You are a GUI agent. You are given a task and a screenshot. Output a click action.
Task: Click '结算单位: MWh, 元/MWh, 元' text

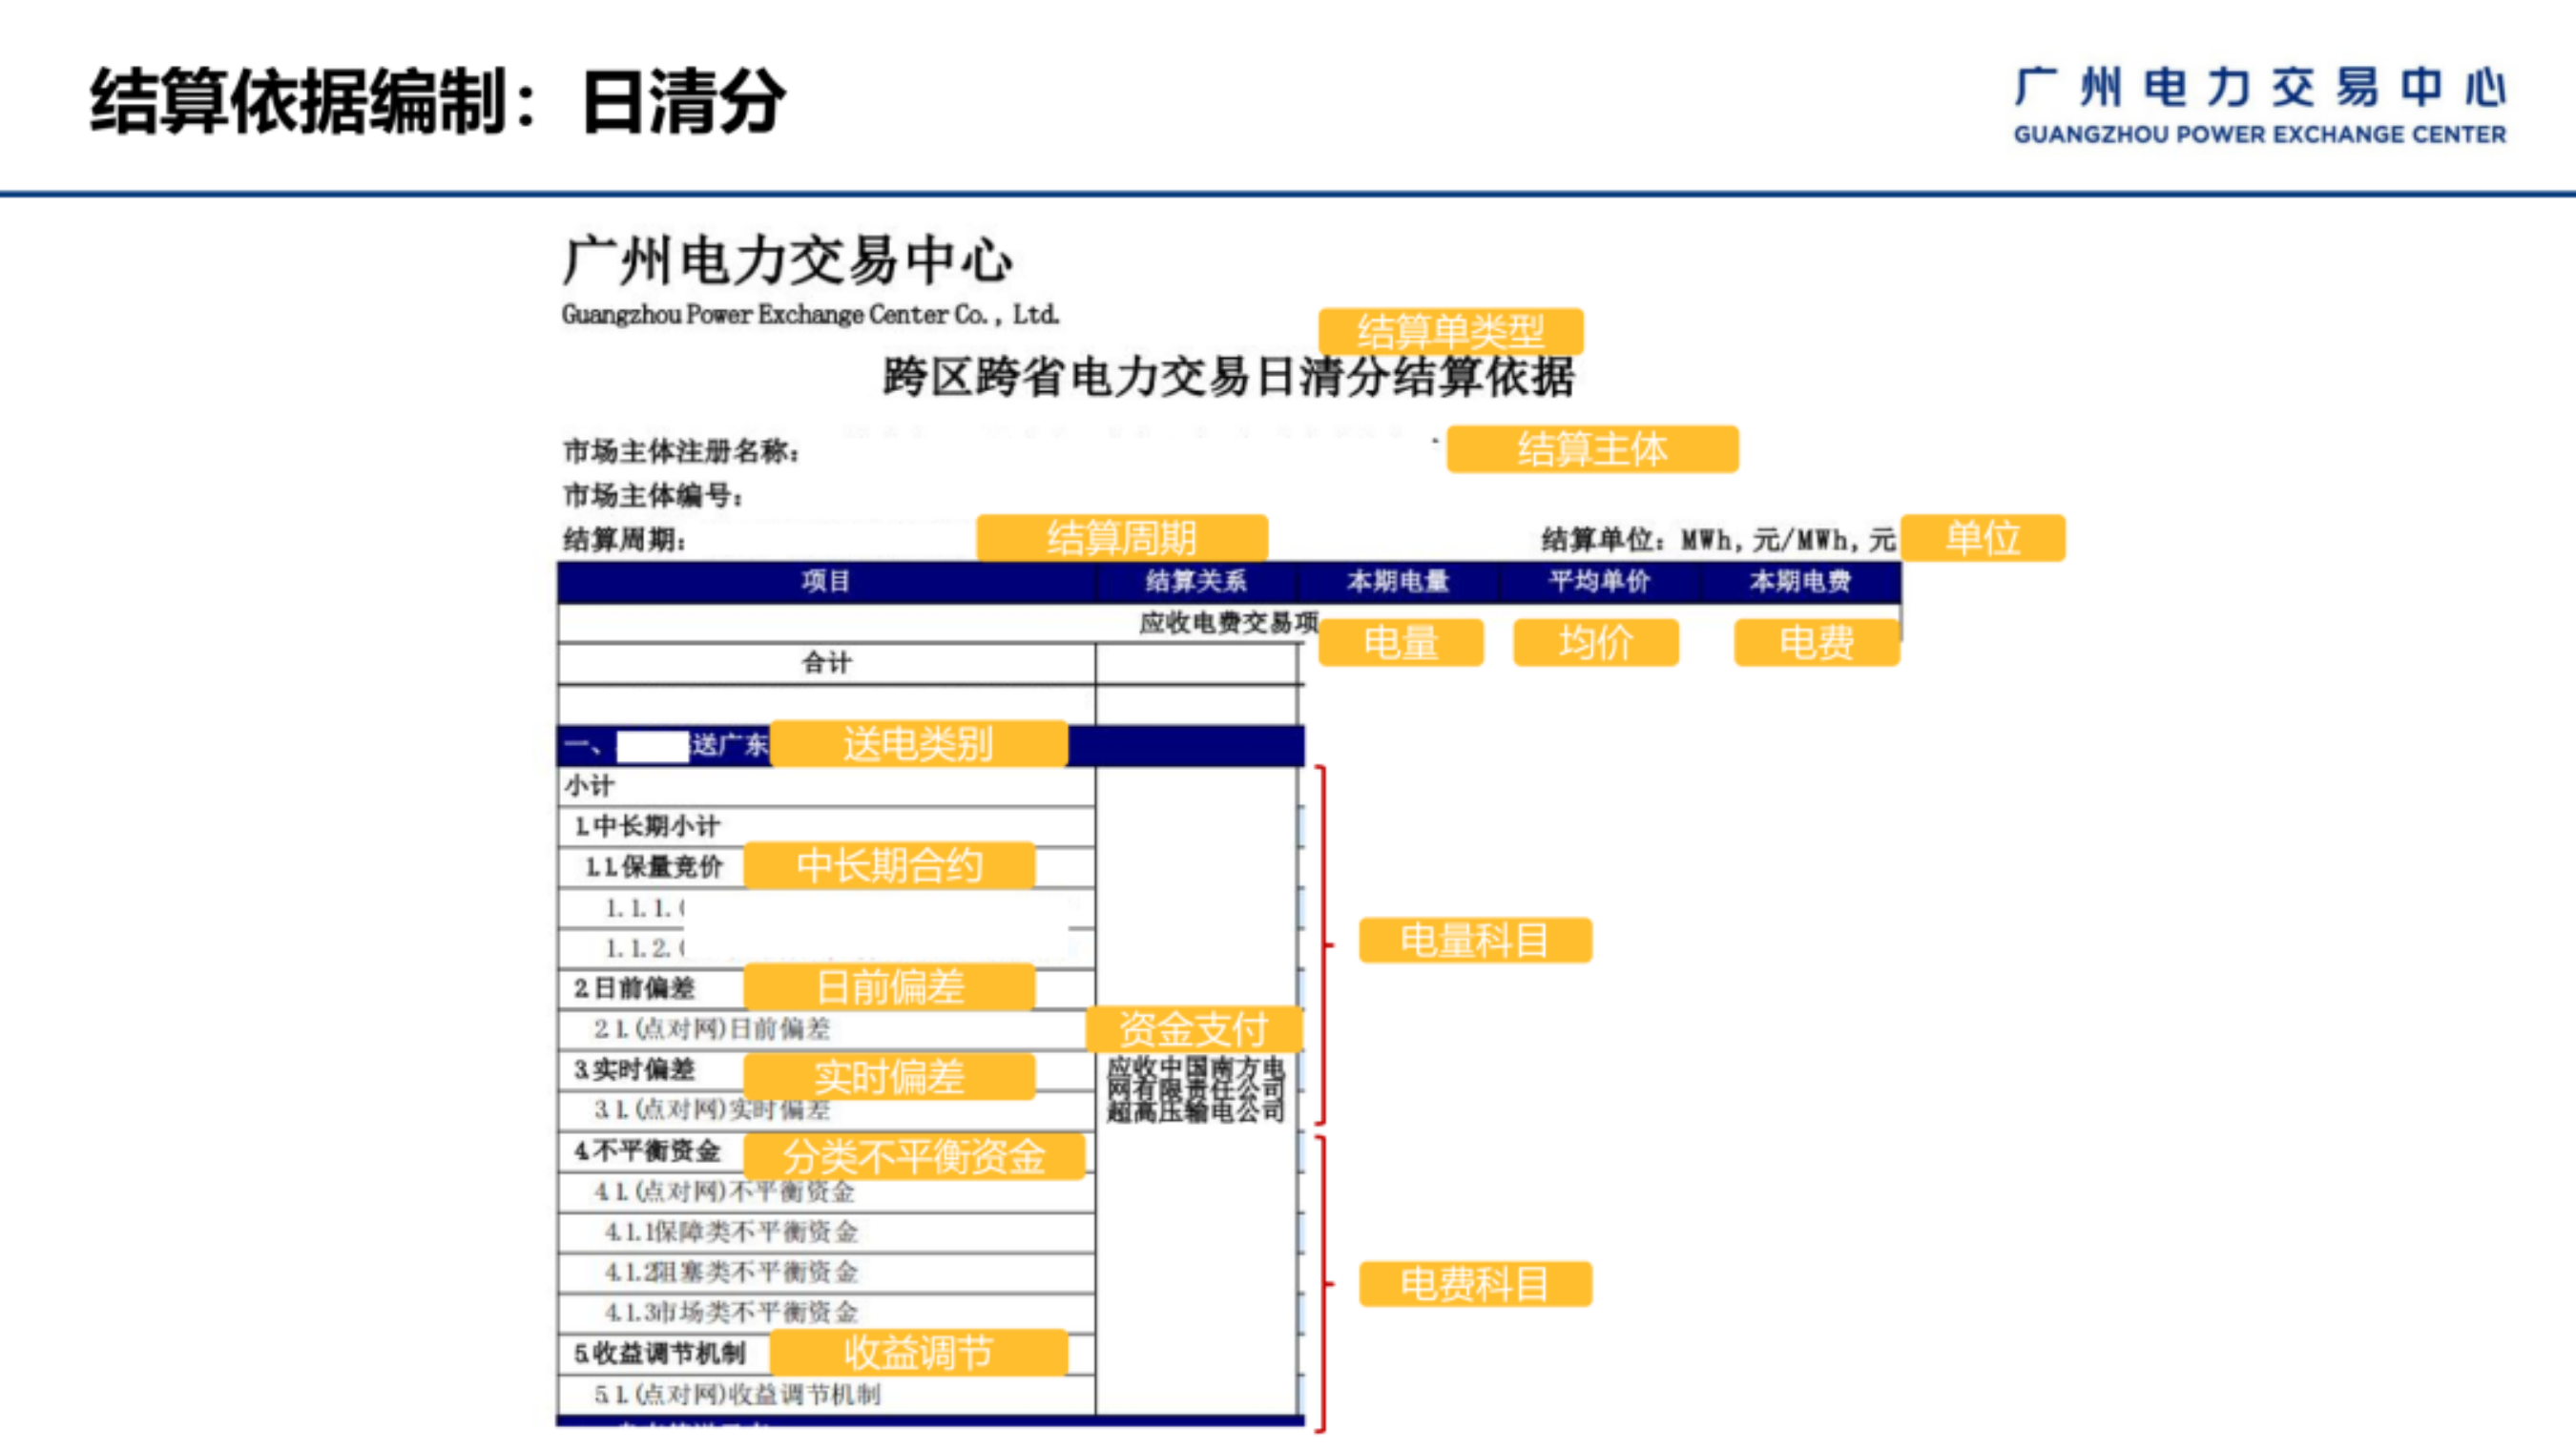(x=1718, y=540)
